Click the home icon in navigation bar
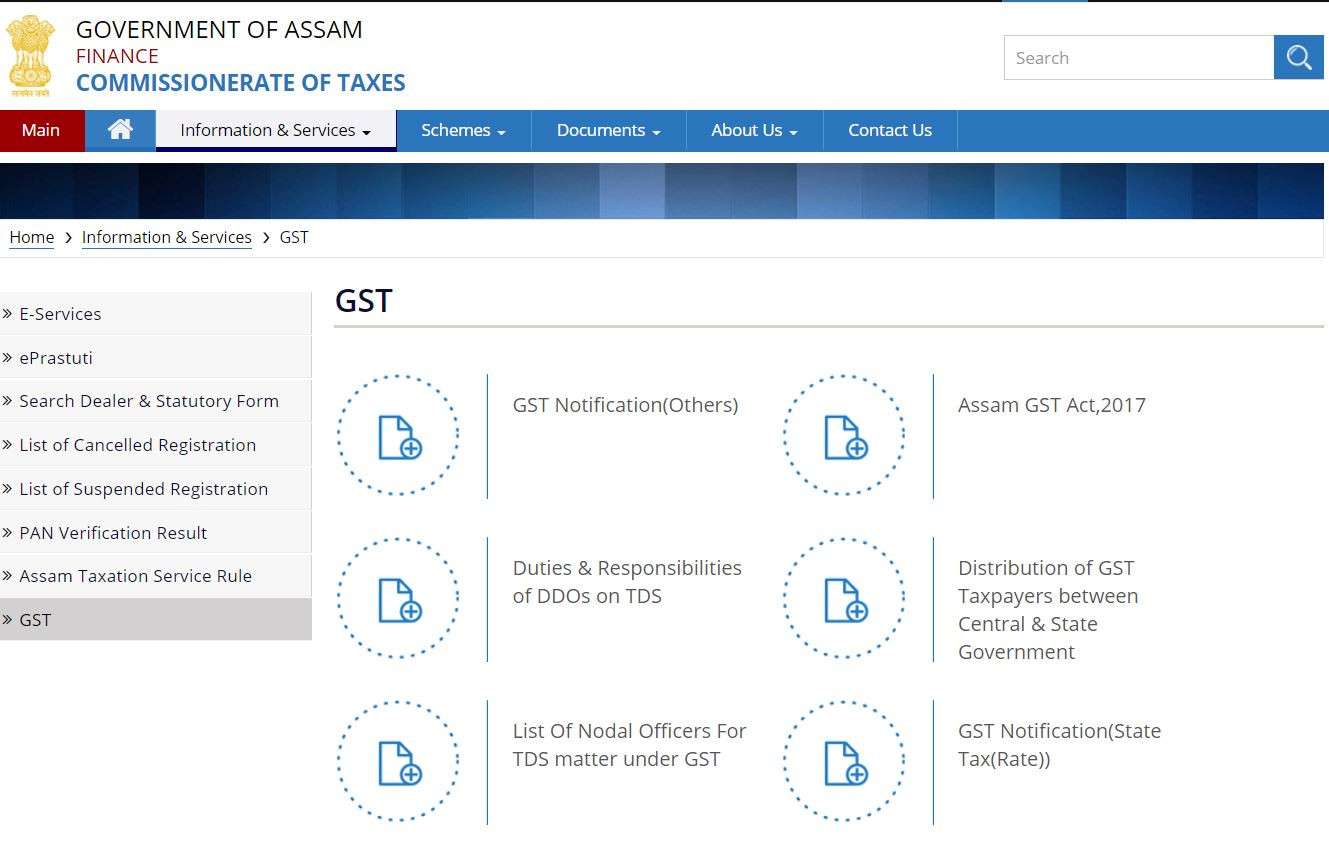This screenshot has height=847, width=1329. point(120,130)
